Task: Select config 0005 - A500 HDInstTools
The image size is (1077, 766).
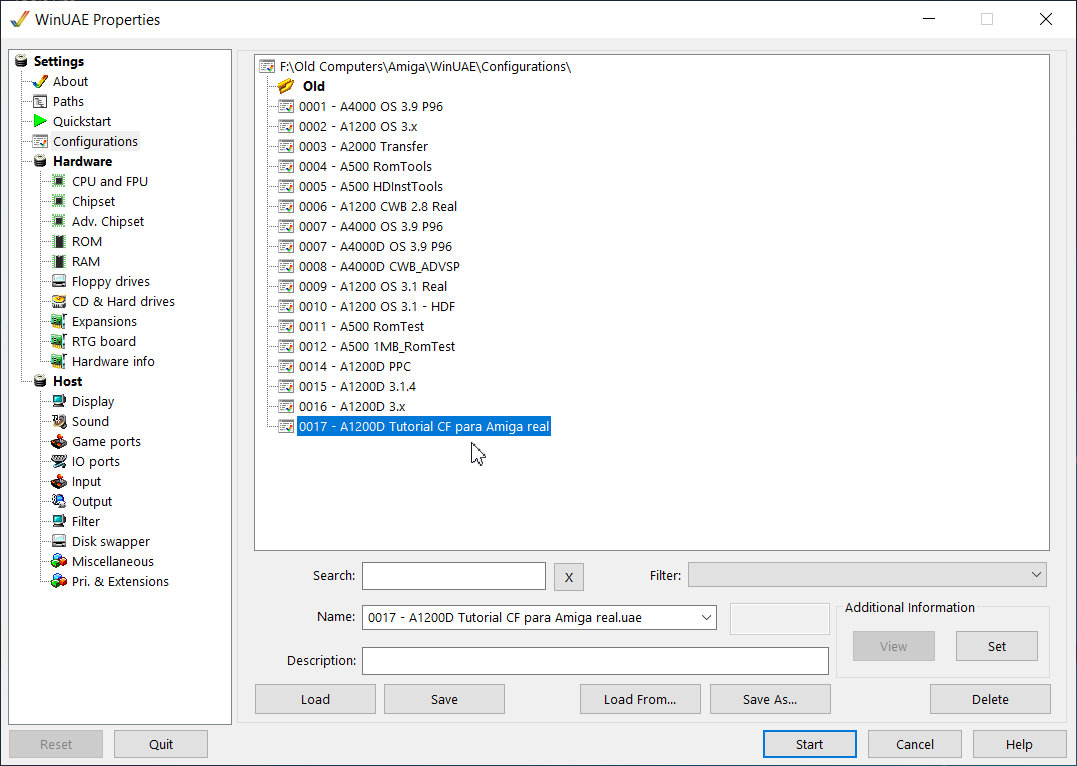Action: tap(371, 186)
